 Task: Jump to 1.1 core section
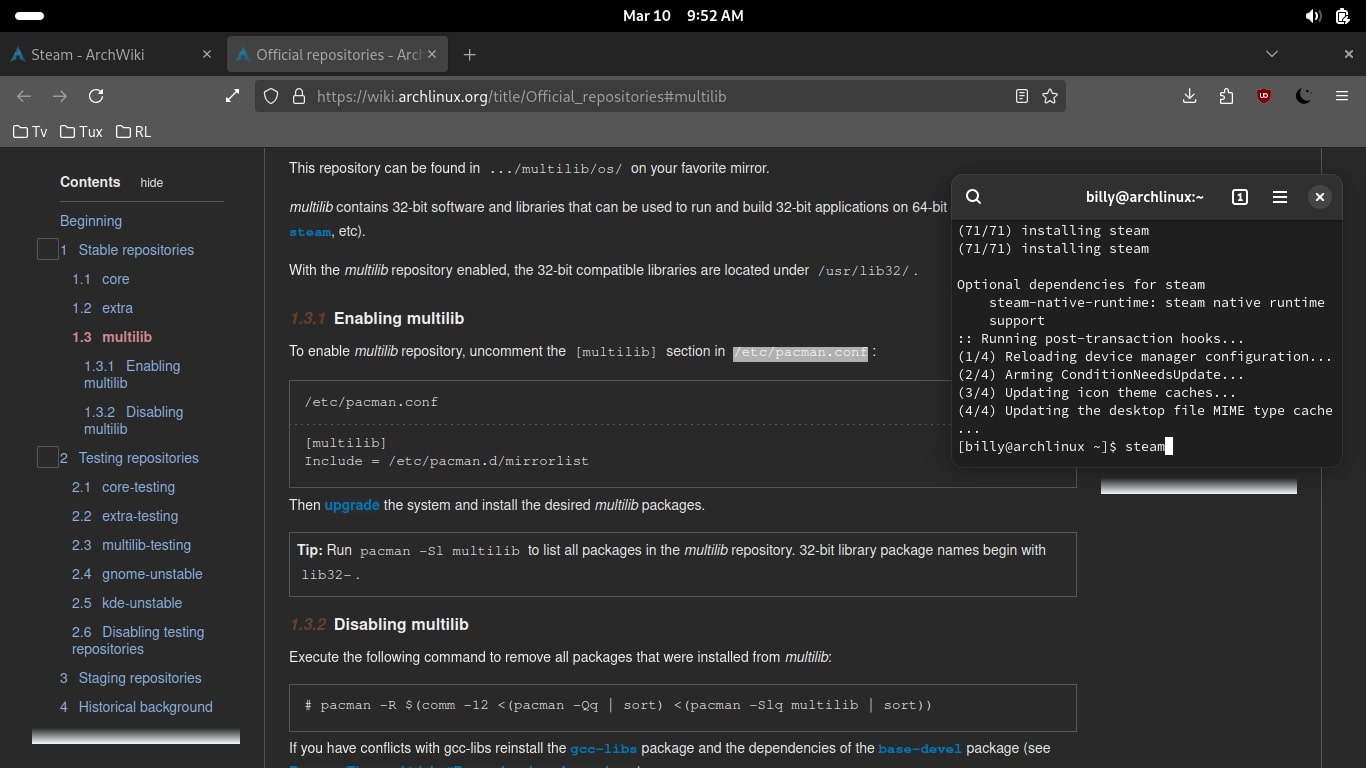click(x=101, y=279)
